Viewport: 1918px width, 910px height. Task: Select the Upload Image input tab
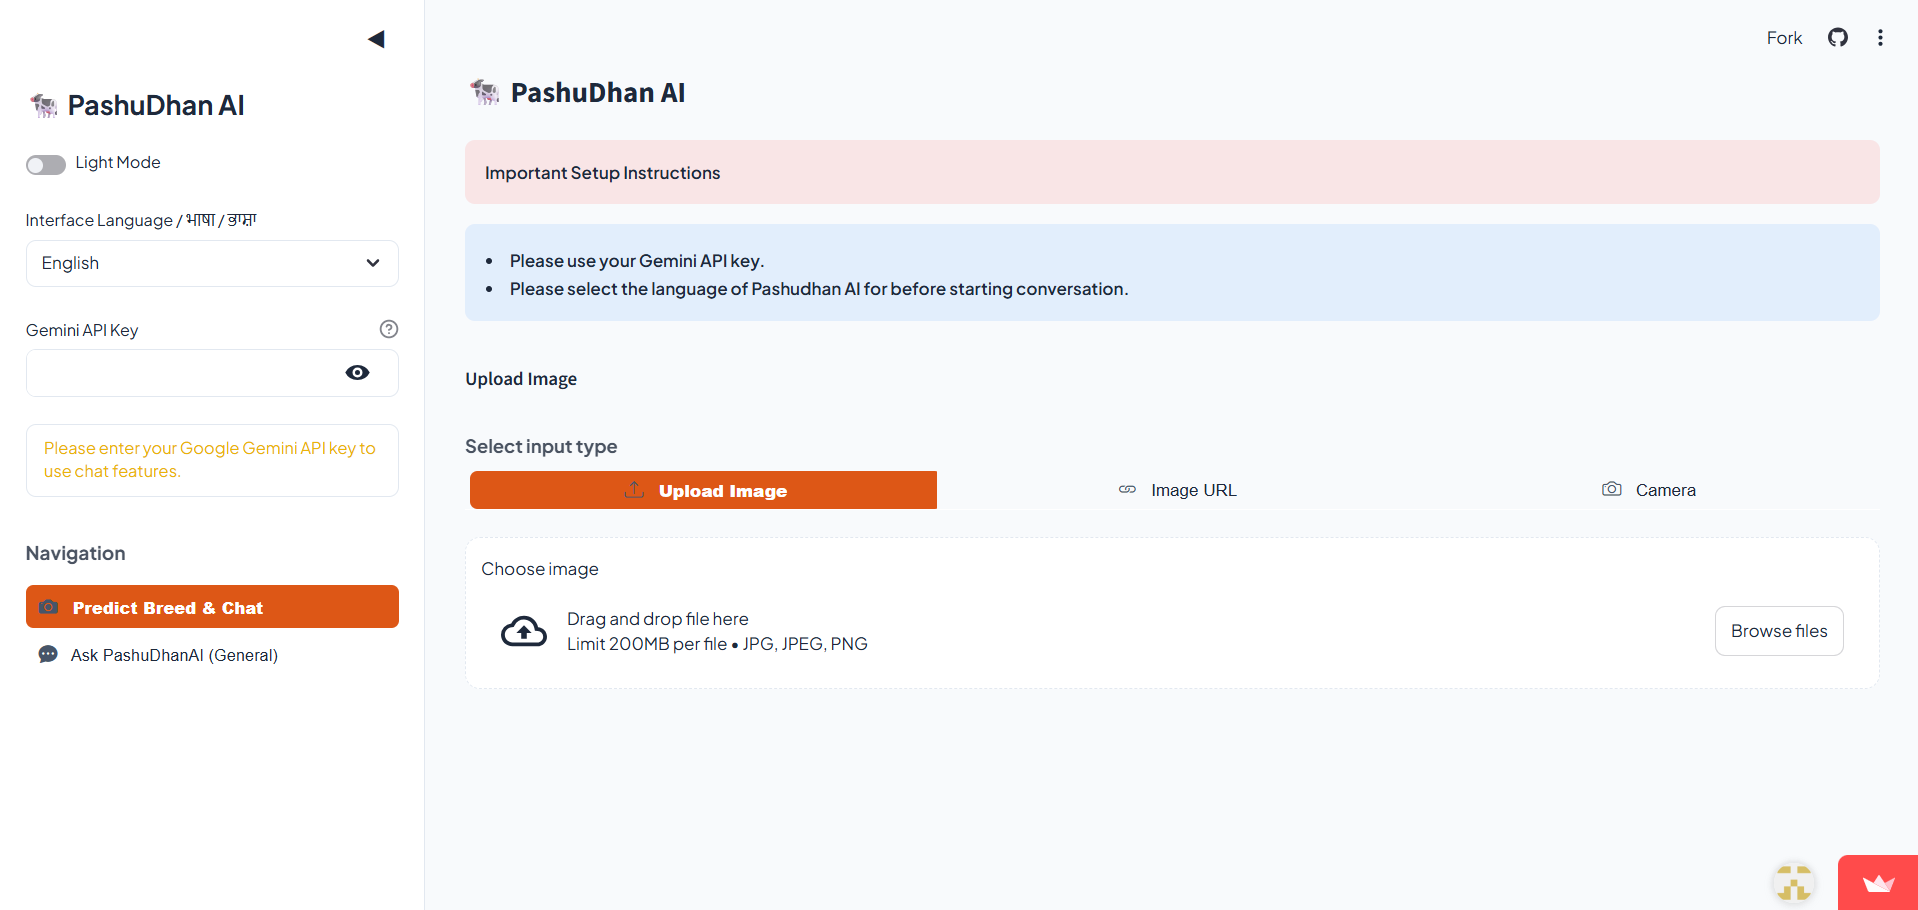point(703,490)
